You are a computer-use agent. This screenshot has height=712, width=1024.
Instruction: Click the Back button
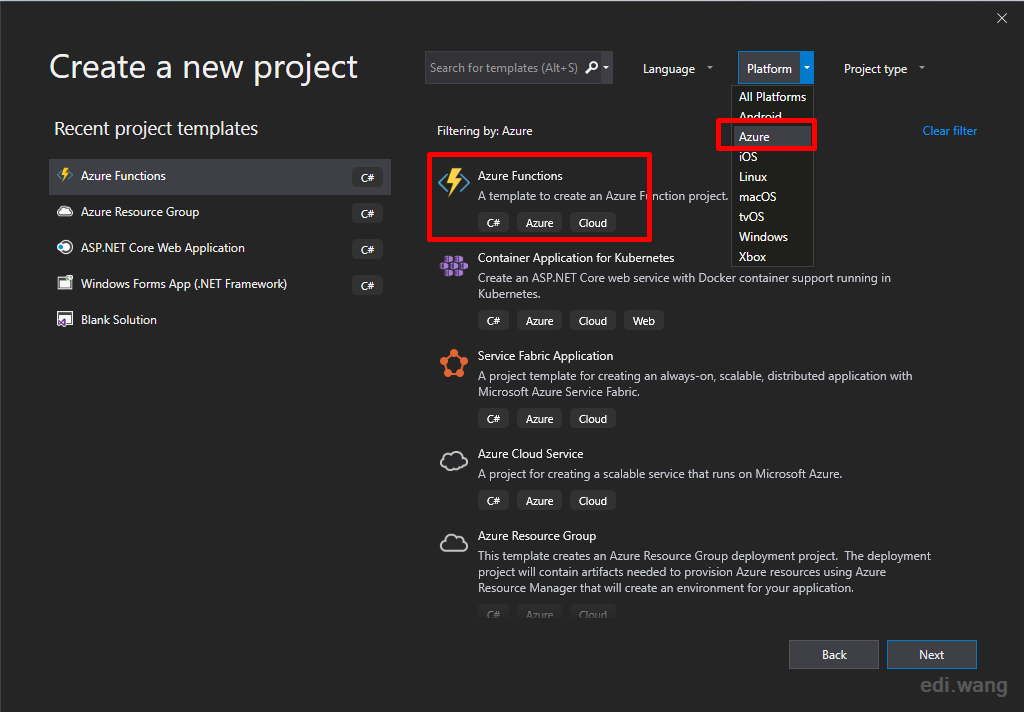pyautogui.click(x=833, y=655)
